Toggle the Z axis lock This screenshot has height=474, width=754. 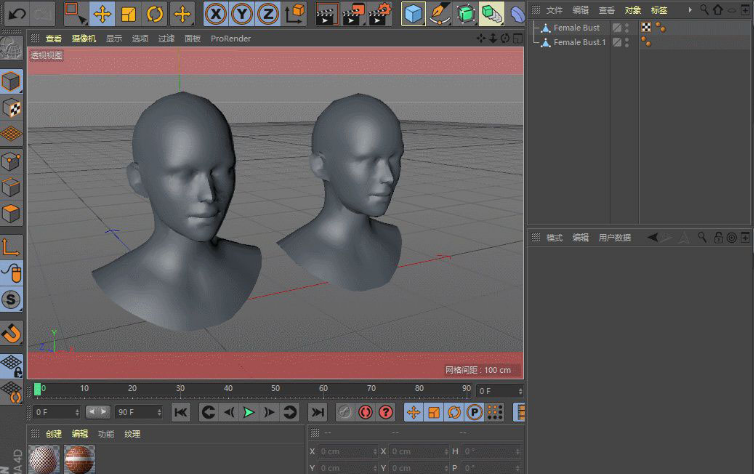267,14
